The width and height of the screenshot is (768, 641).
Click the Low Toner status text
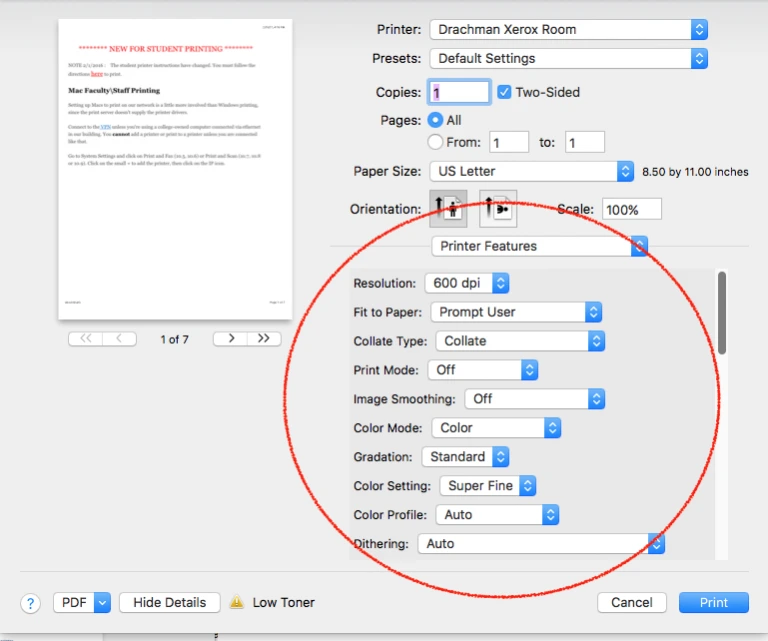click(284, 602)
